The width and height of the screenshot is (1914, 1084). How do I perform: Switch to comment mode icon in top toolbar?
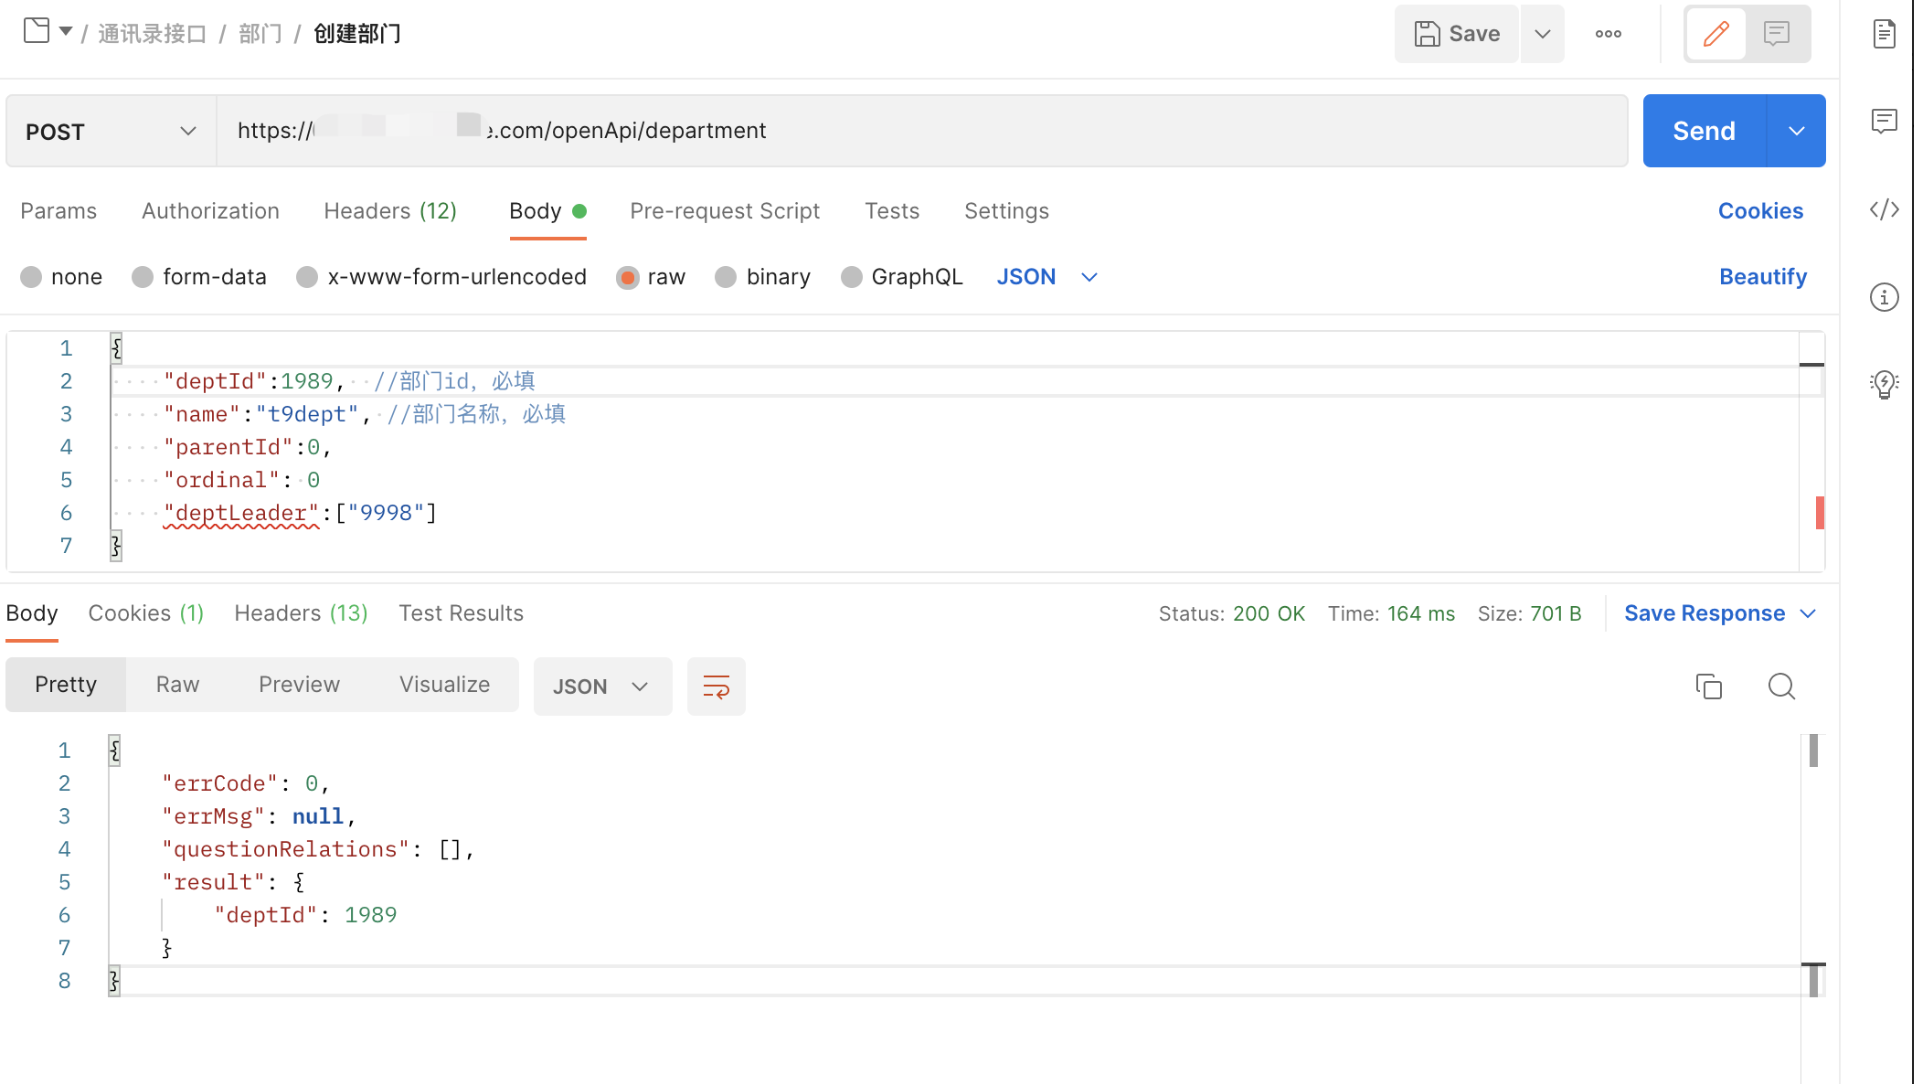pyautogui.click(x=1777, y=34)
